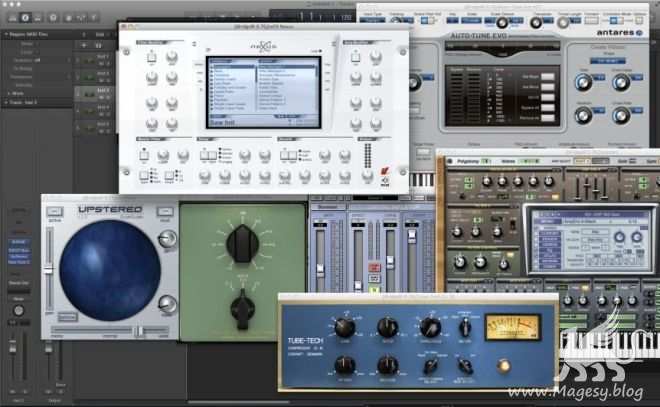Click Tube-Tech Release knob

pyautogui.click(x=388, y=365)
